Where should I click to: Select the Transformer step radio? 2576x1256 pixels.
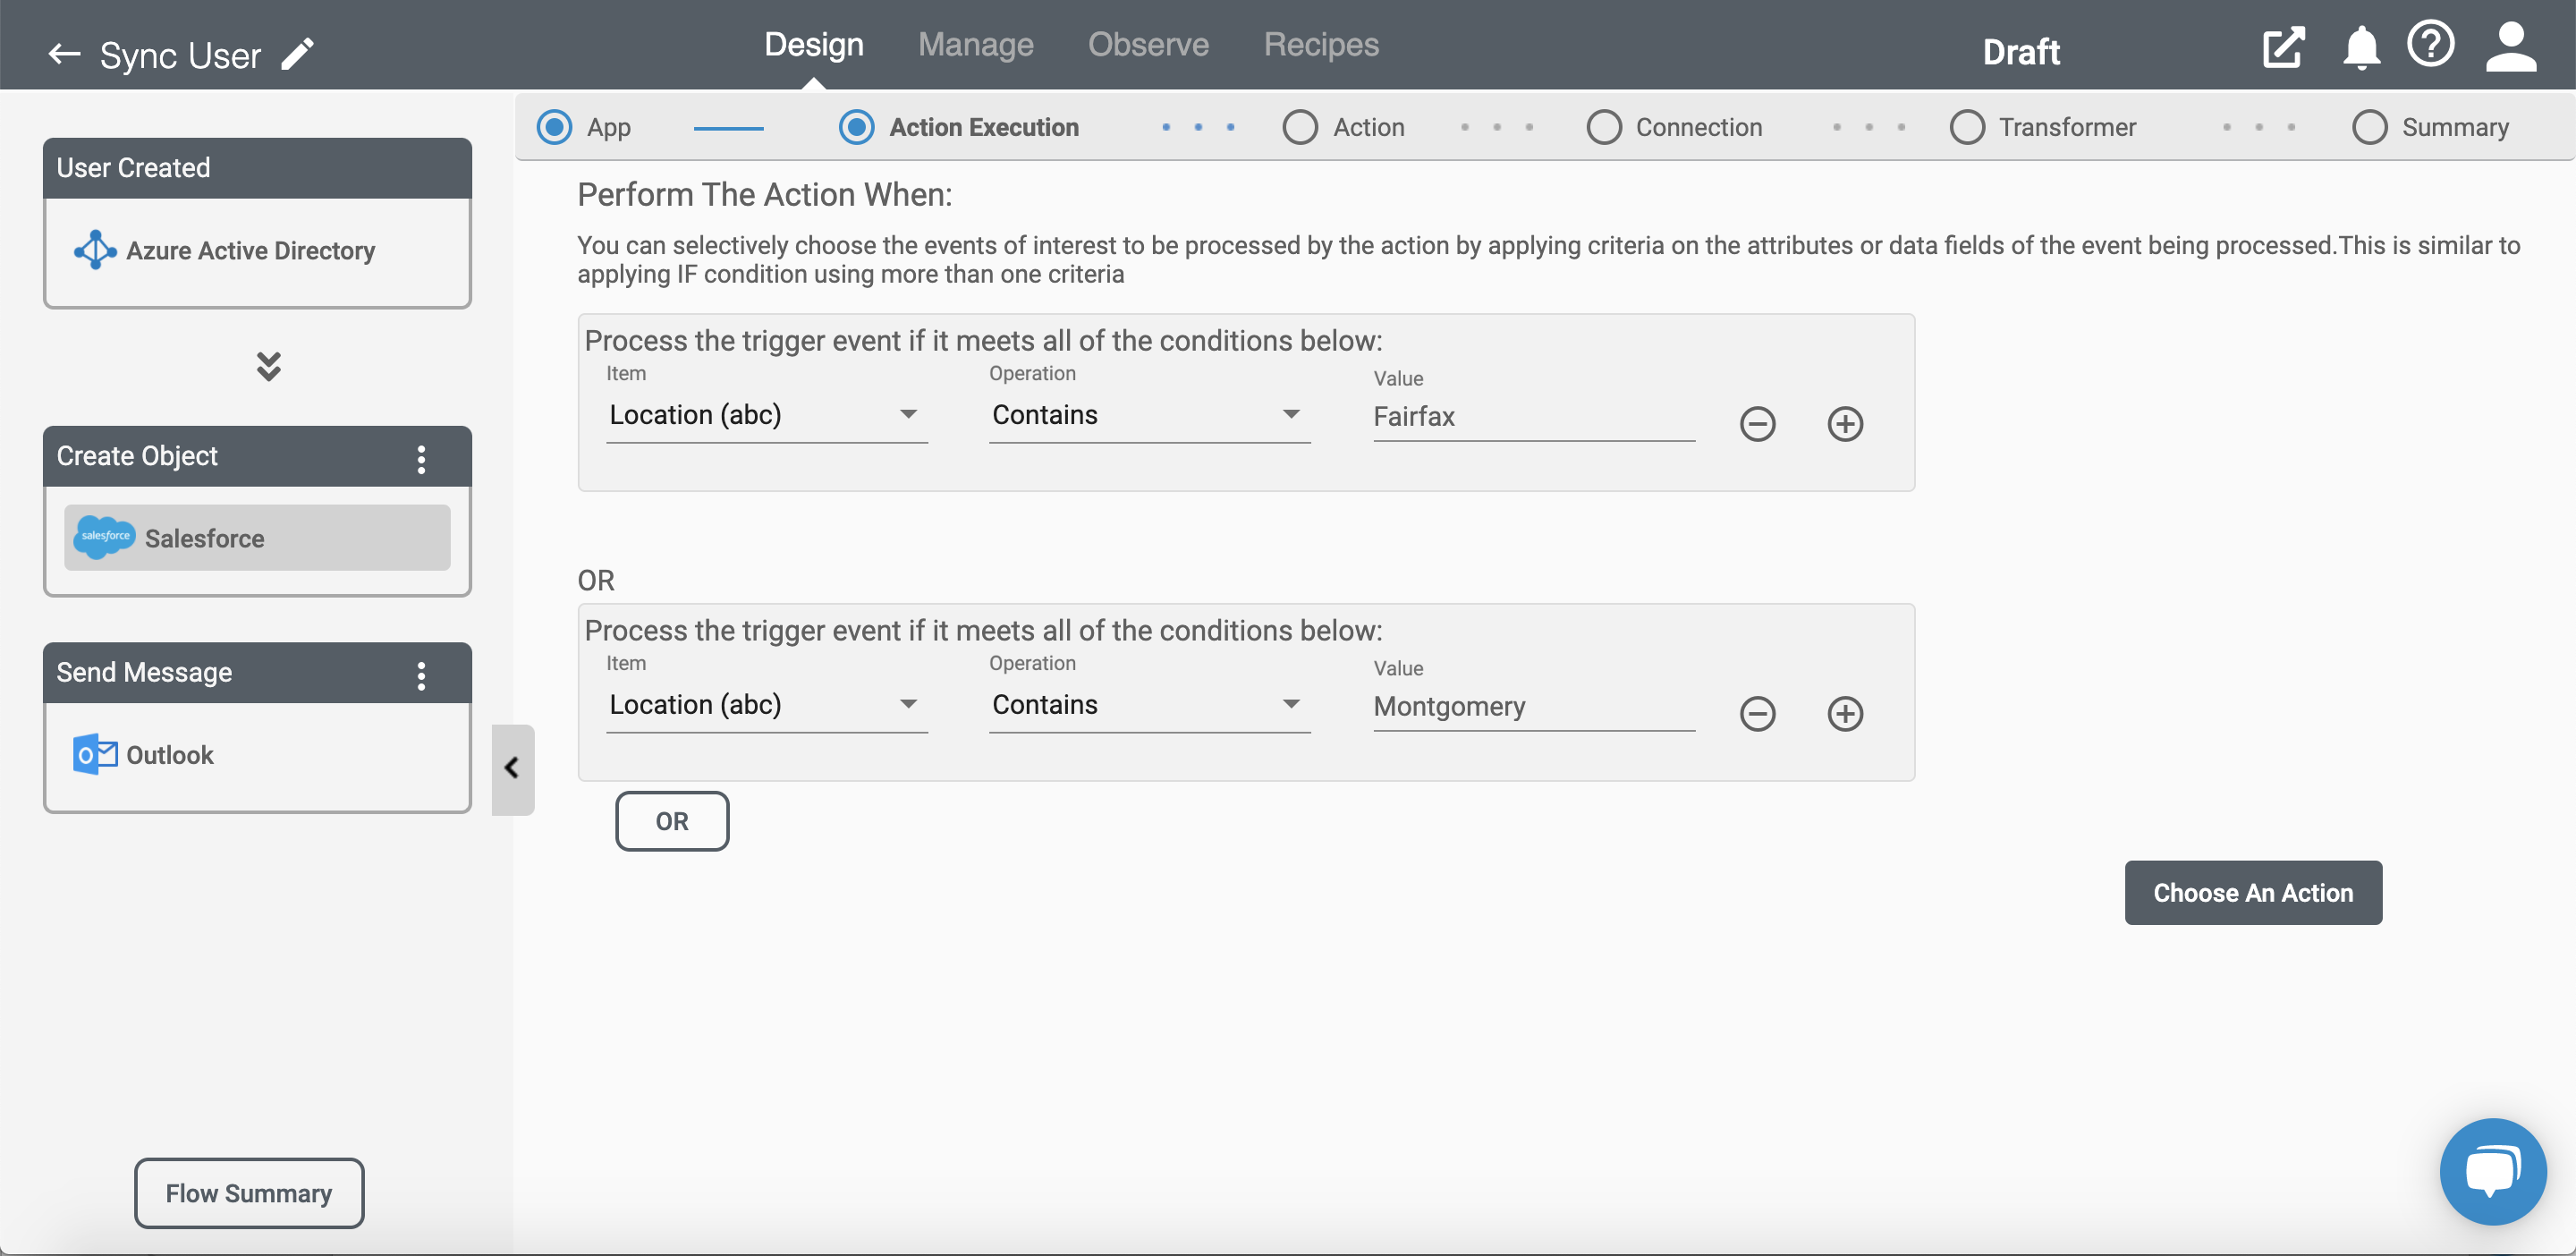[x=1967, y=127]
